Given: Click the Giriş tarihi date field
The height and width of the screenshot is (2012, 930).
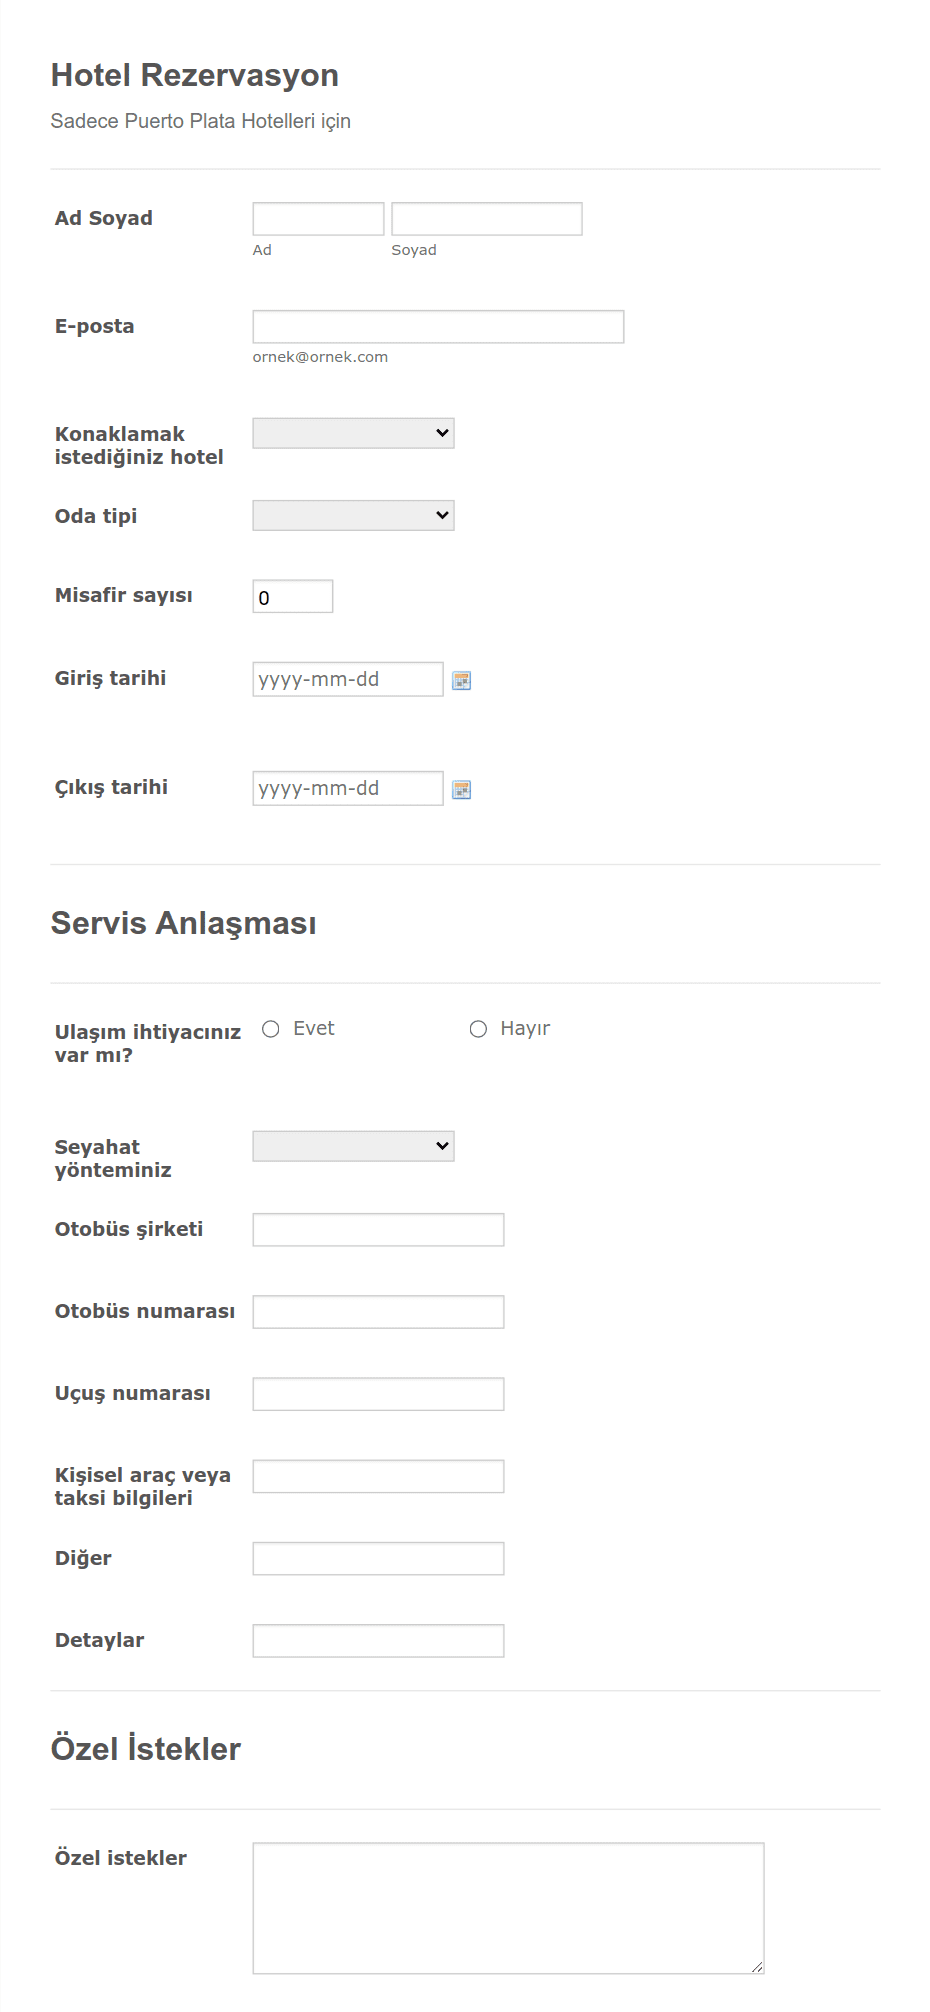Looking at the screenshot, I should pos(348,679).
